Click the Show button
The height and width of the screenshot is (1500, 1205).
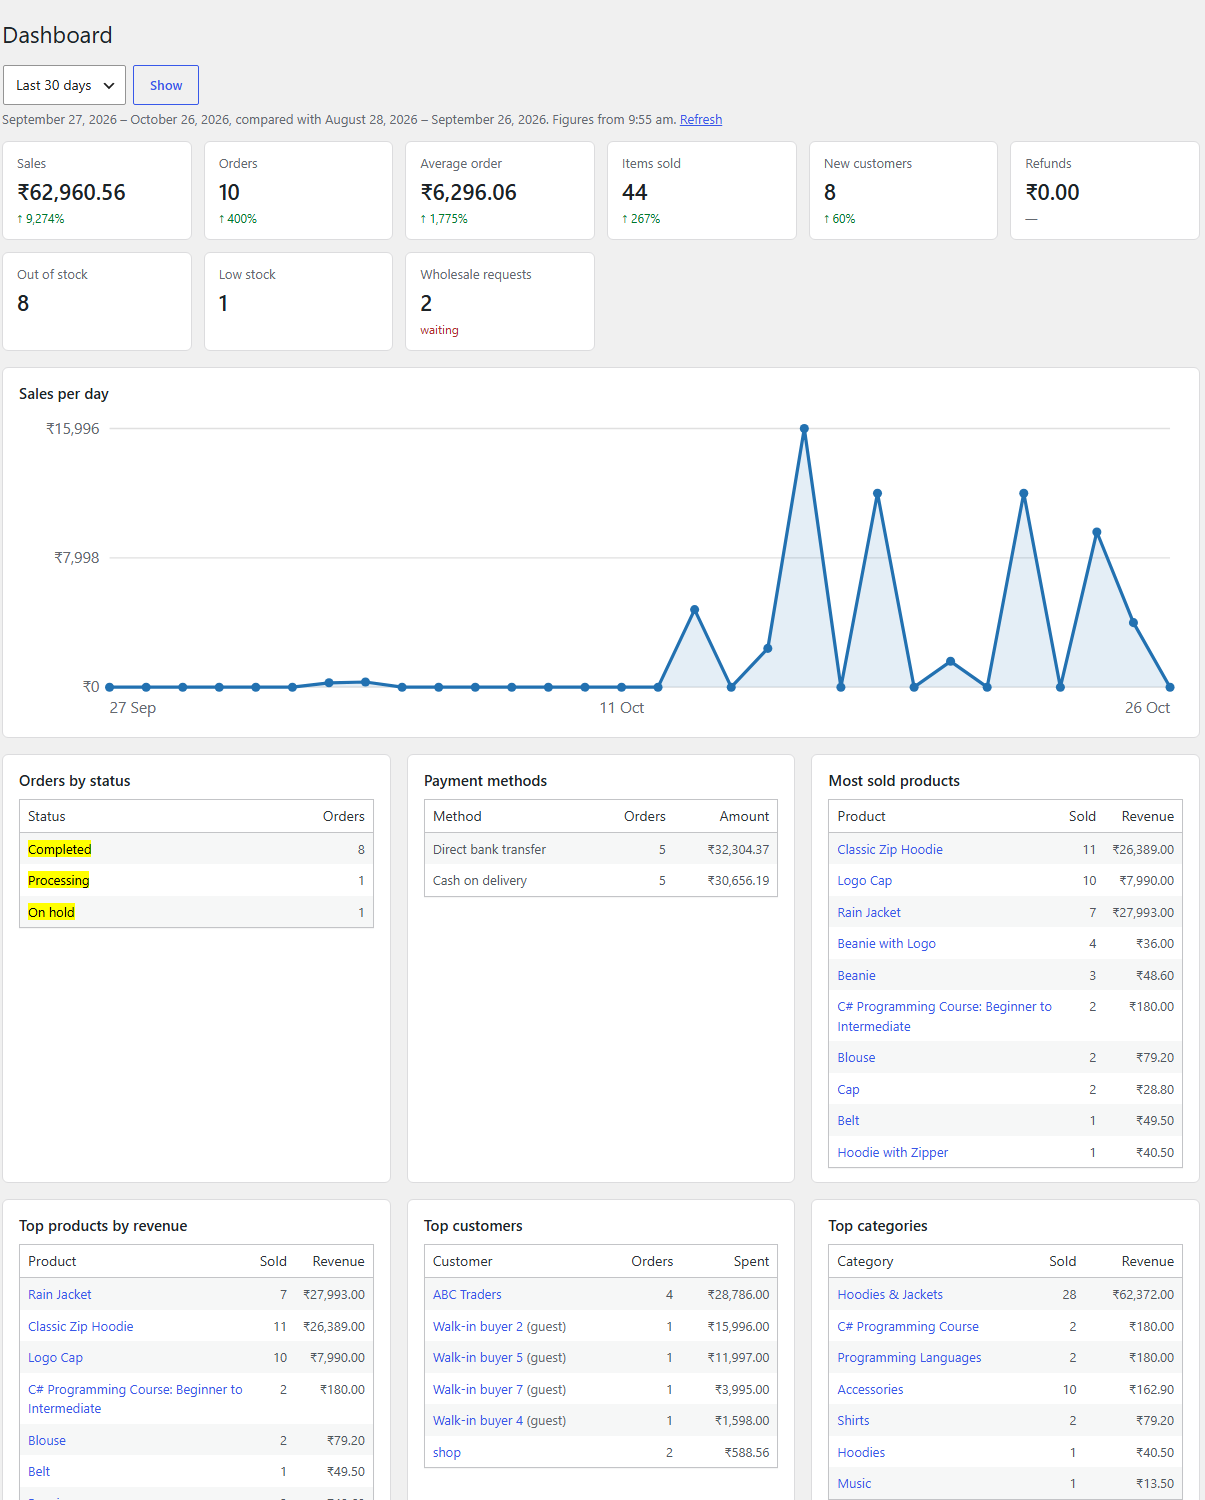click(166, 85)
